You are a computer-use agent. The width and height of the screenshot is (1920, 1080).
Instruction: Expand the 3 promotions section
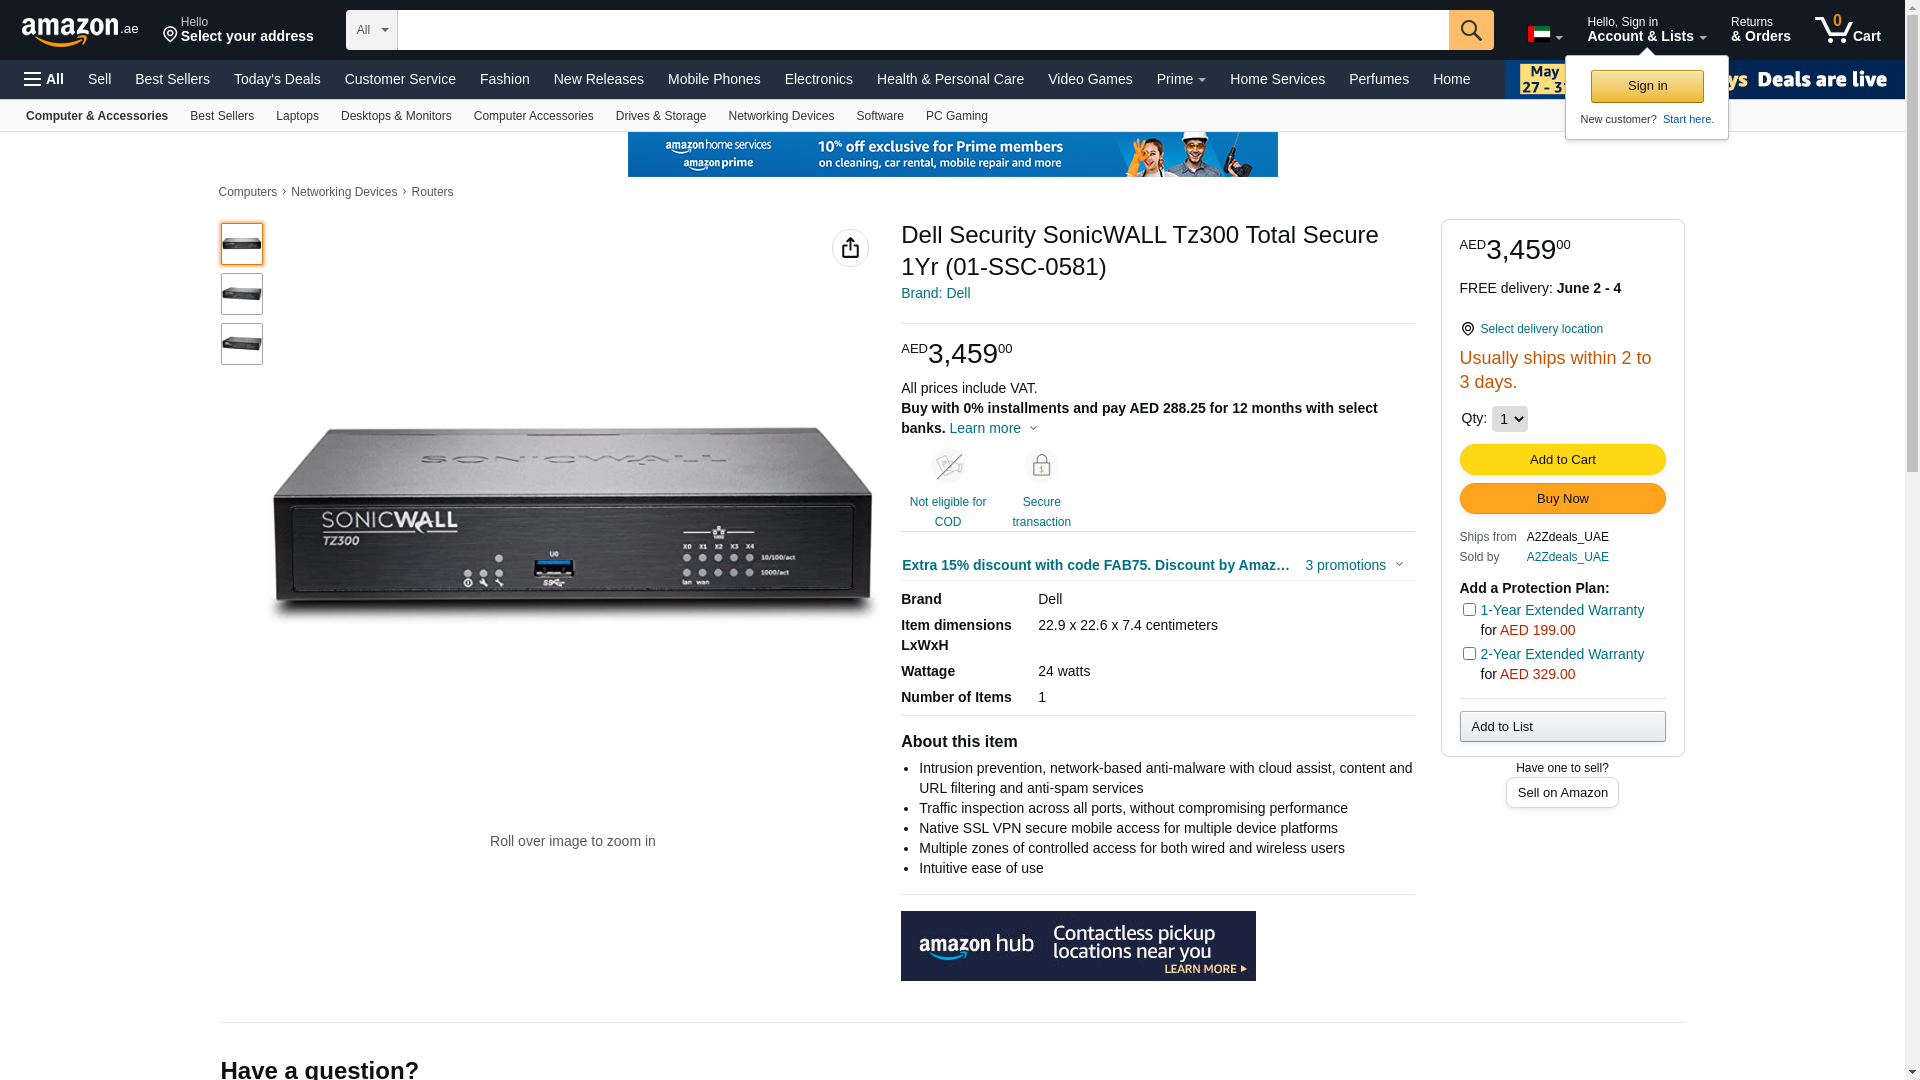[1354, 565]
